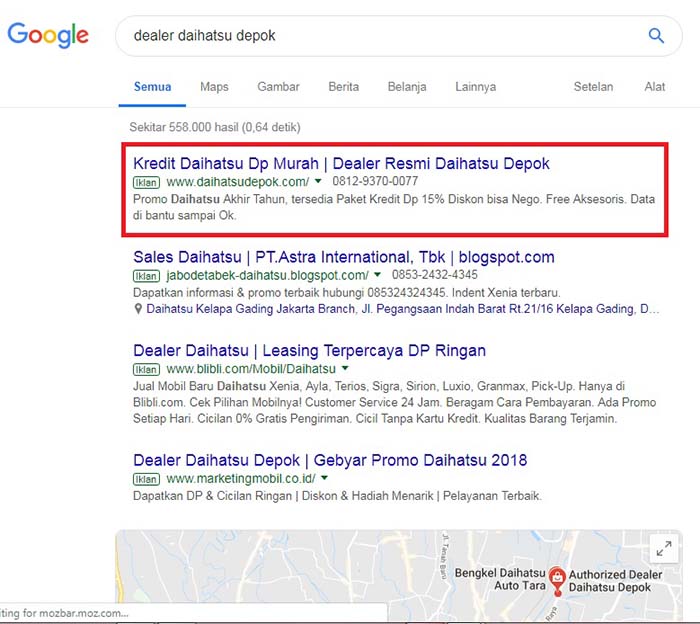Click the Iklan badge beside www.blibli.com
700x624 pixels.
147,369
